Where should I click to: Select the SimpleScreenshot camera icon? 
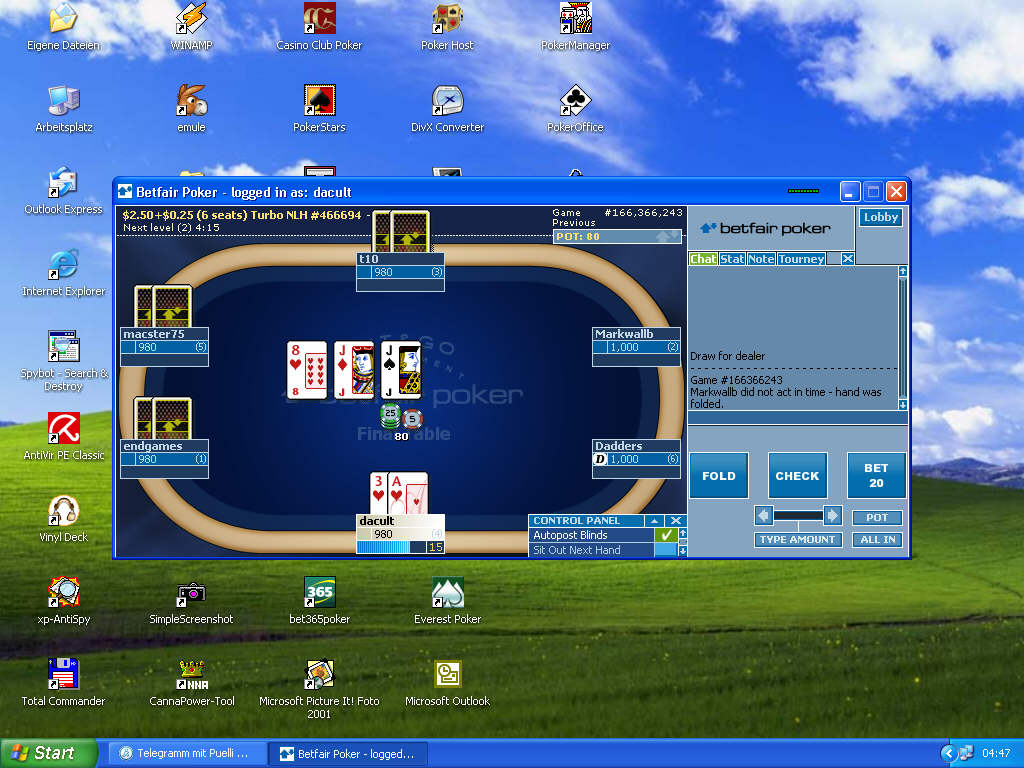[191, 592]
